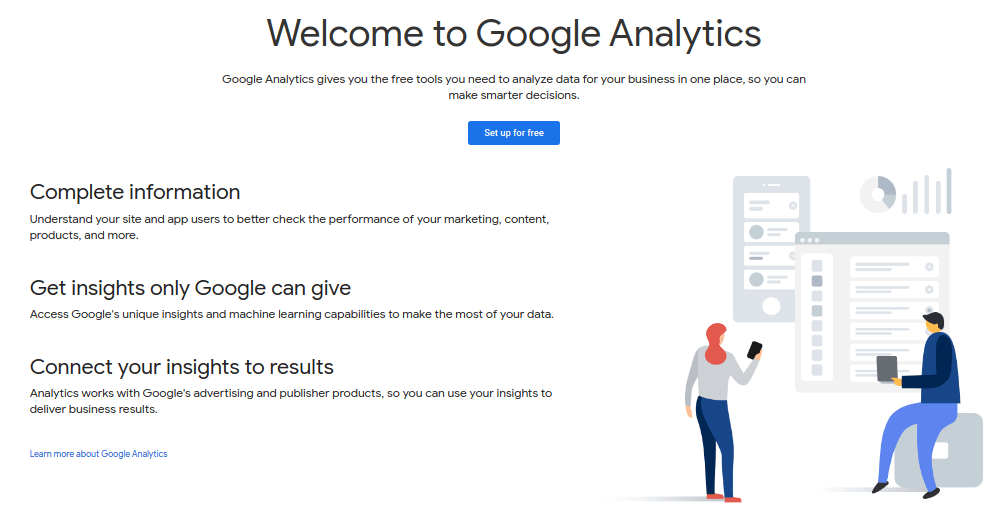Click the Welcome to Google Analytics title
This screenshot has height=519, width=1005.
[x=513, y=34]
